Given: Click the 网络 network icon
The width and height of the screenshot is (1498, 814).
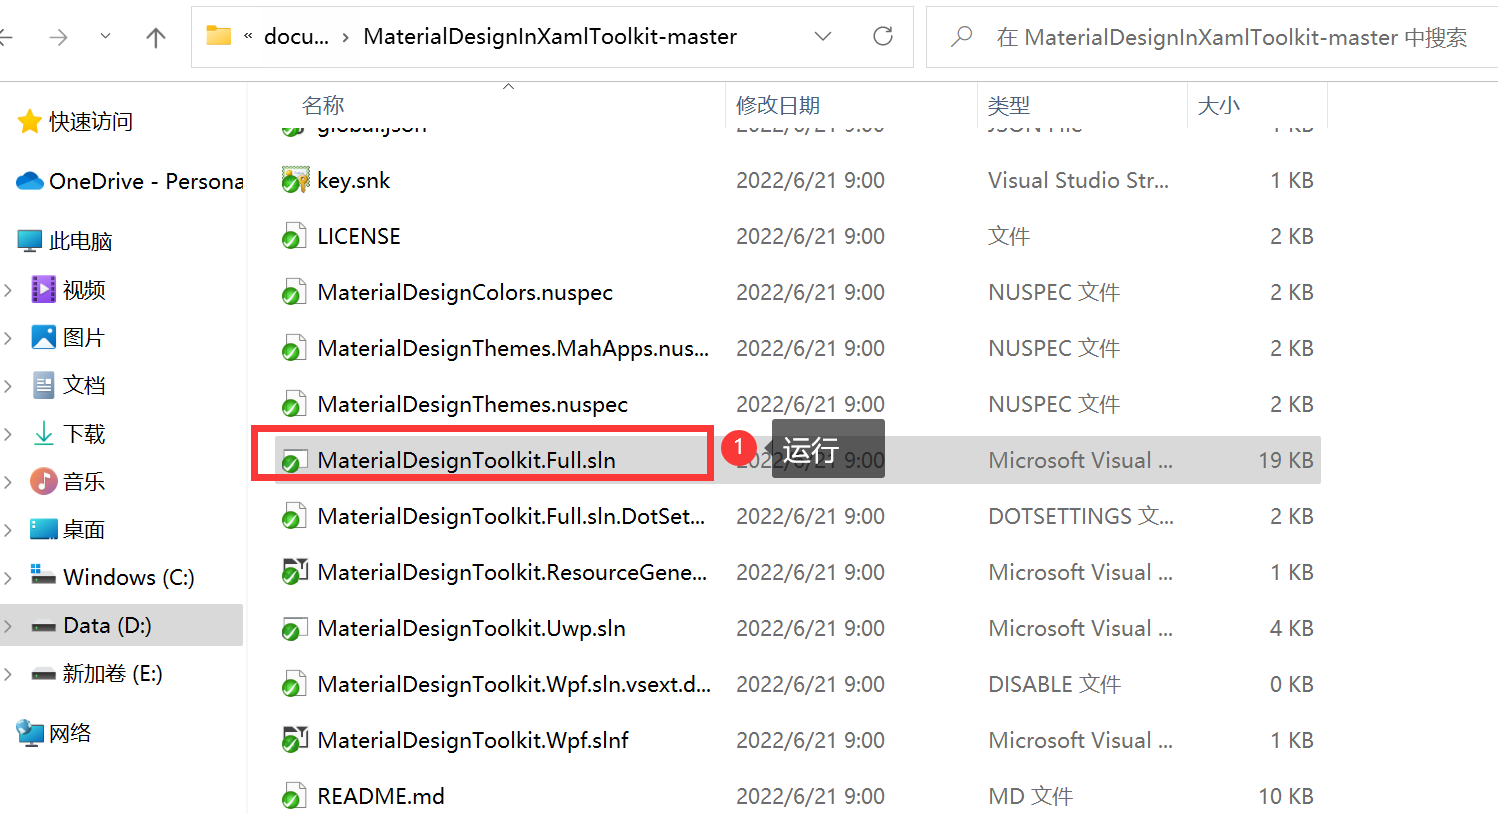Looking at the screenshot, I should coord(30,733).
